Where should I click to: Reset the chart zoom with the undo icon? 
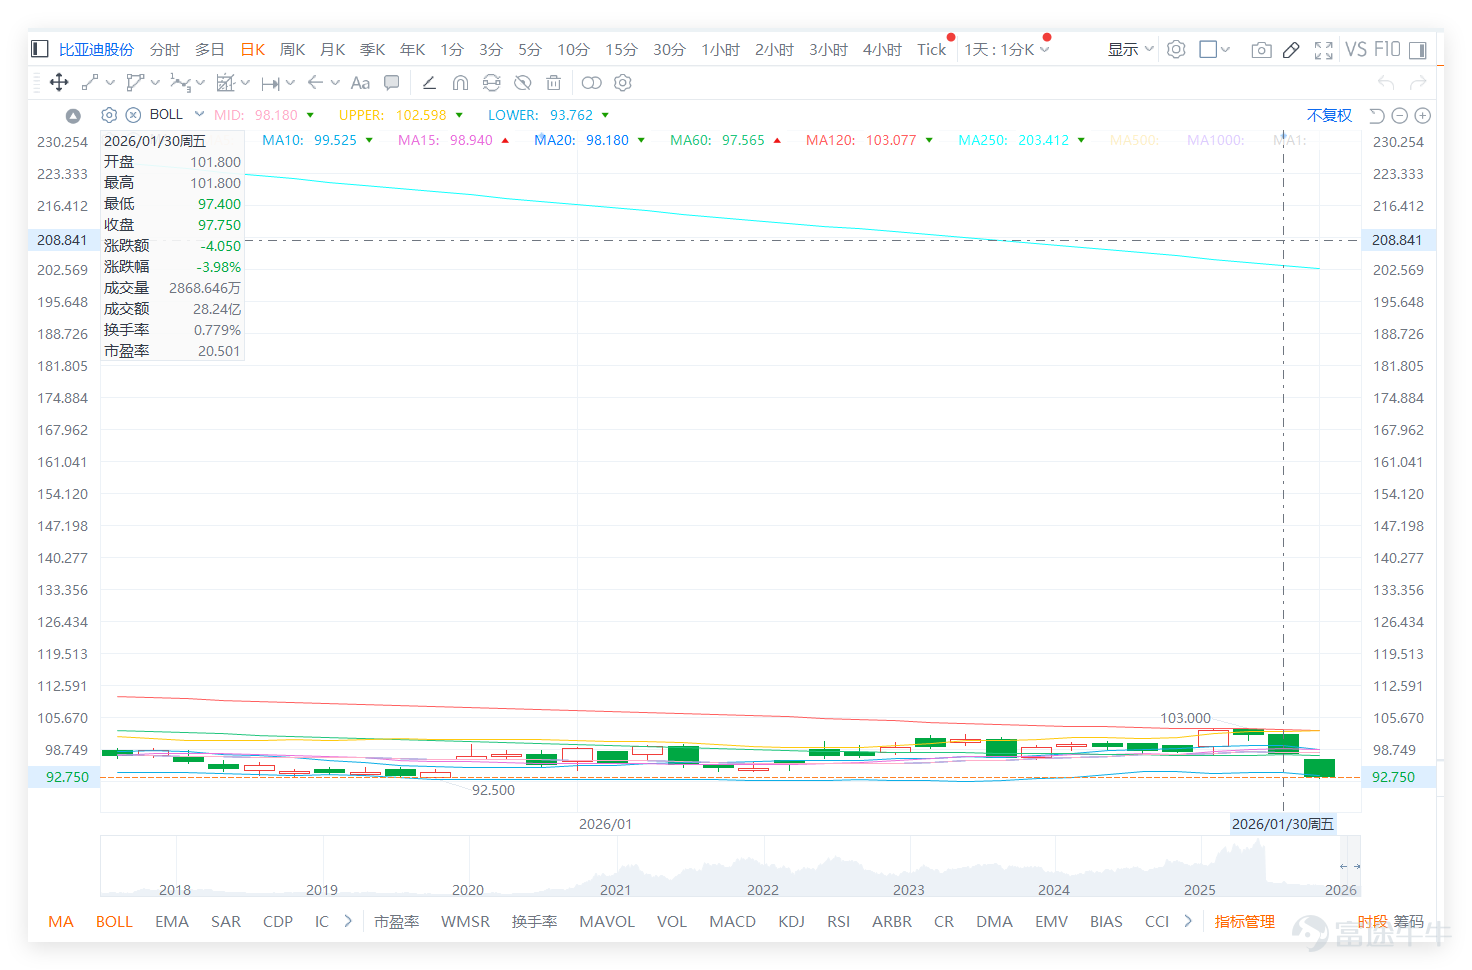pos(1377,116)
